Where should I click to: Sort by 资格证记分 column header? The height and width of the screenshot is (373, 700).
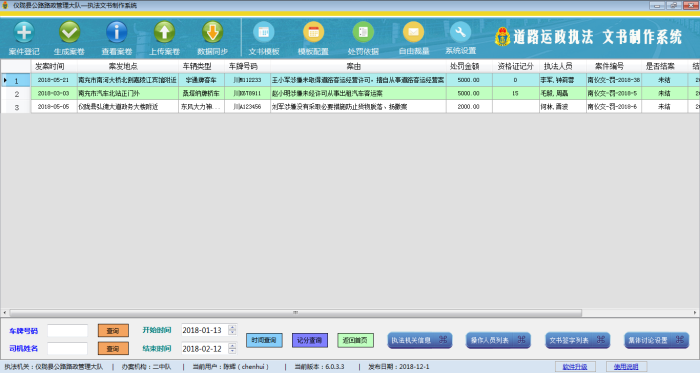coord(516,66)
